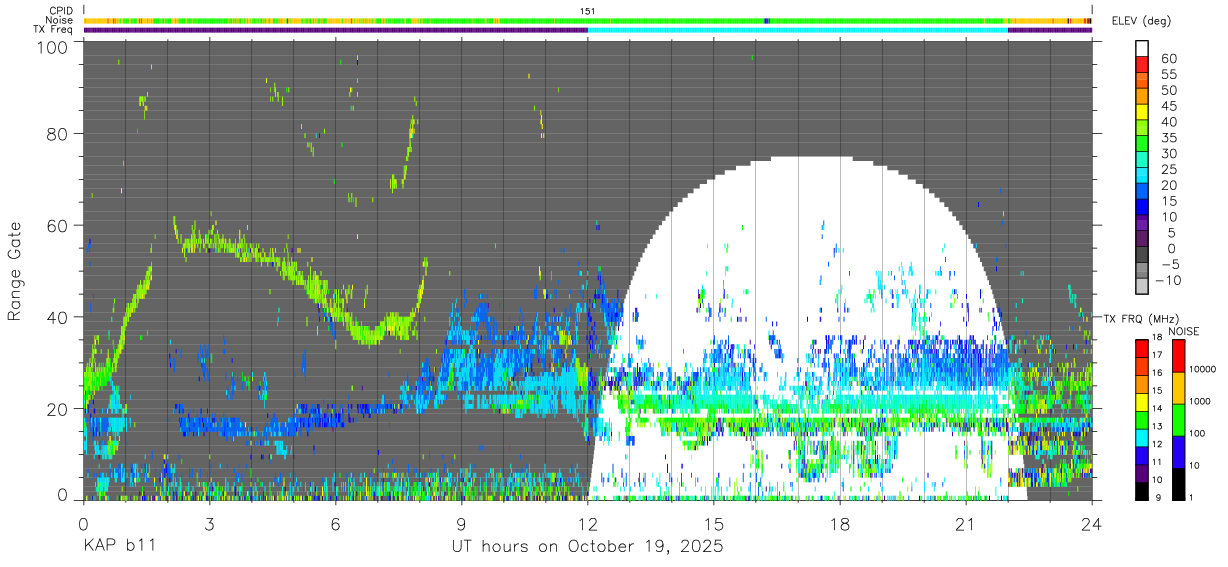Select the purple segment of the TX Freq strip
The image size is (1228, 567).
coord(335,30)
